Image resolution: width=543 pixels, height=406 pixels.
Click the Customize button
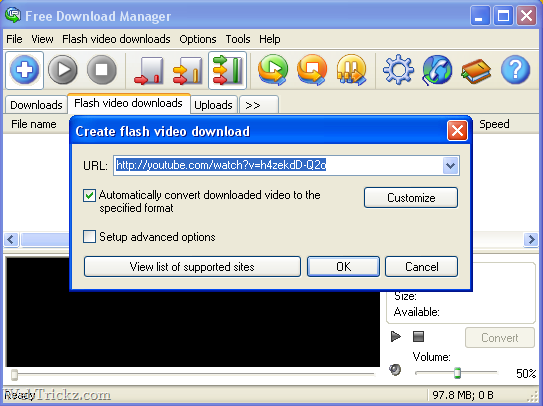tap(411, 197)
